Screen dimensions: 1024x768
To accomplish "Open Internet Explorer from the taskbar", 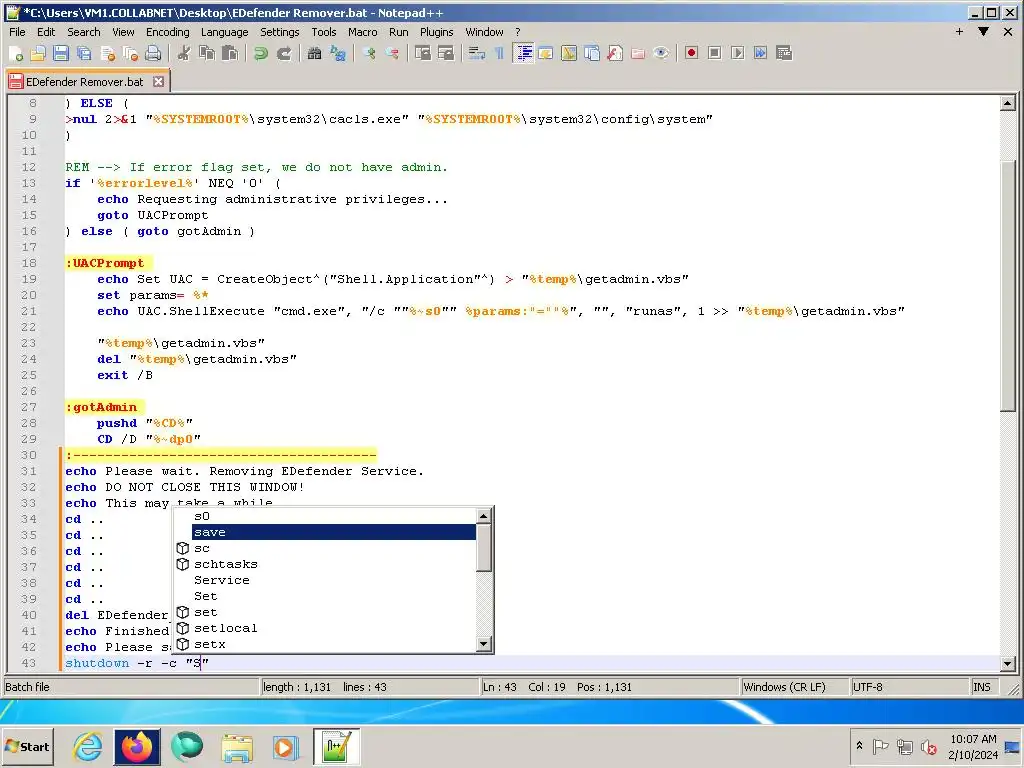I will pyautogui.click(x=88, y=746).
